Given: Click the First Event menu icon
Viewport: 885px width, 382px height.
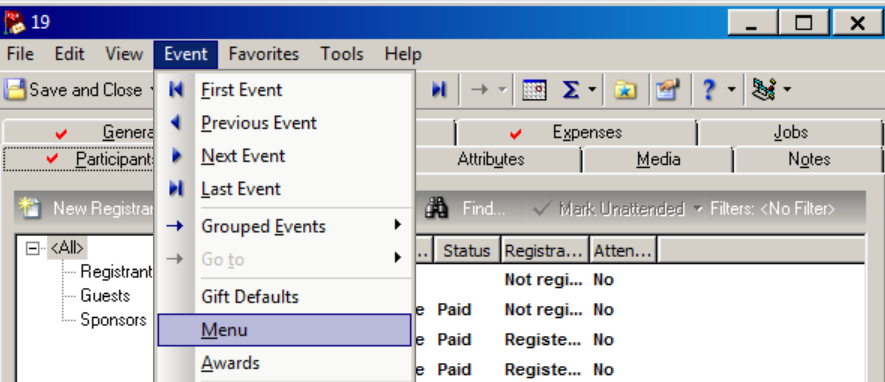Looking at the screenshot, I should click(x=176, y=89).
